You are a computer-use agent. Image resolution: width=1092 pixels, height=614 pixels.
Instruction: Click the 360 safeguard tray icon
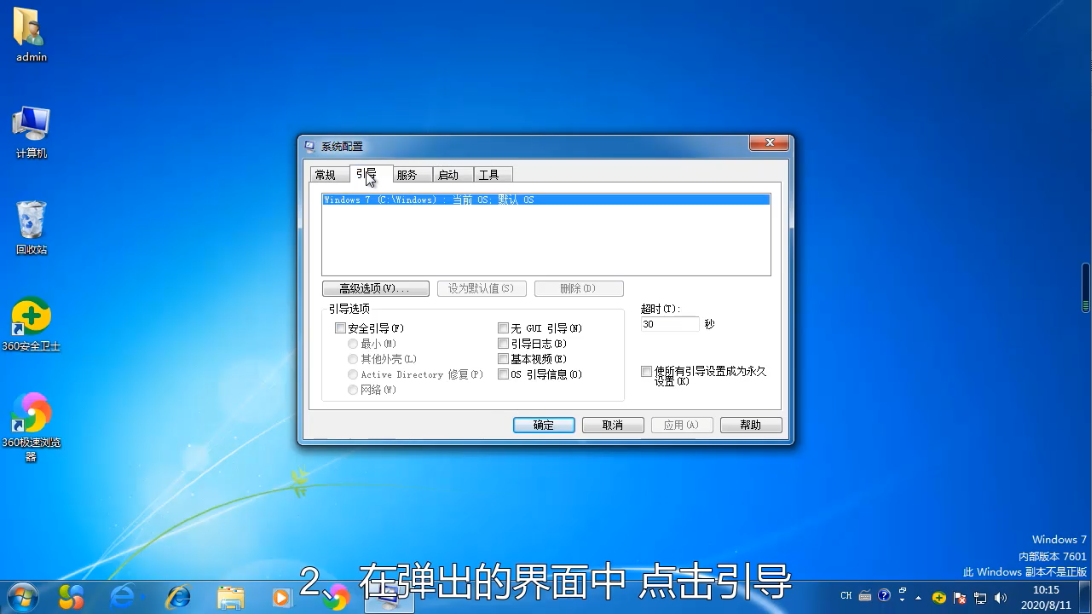point(939,597)
